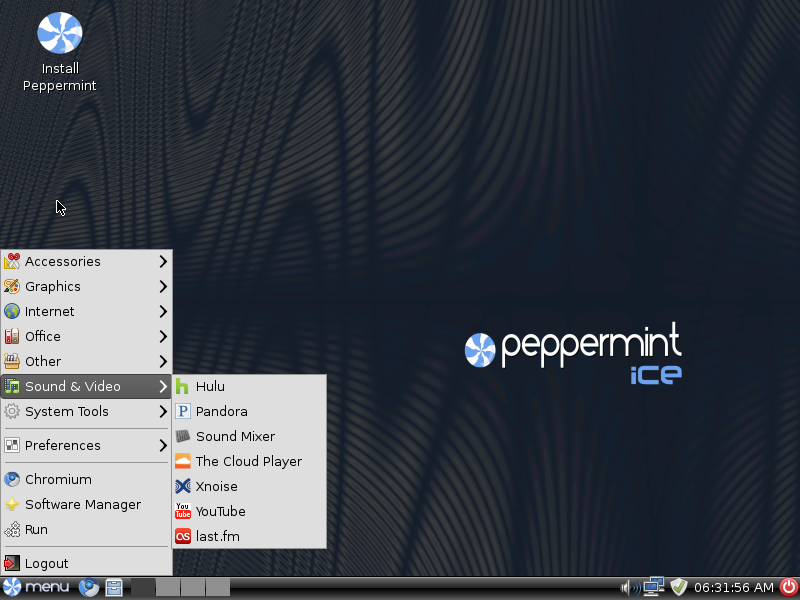Open the Sound Mixer application
Image resolution: width=800 pixels, height=600 pixels.
[x=235, y=437]
